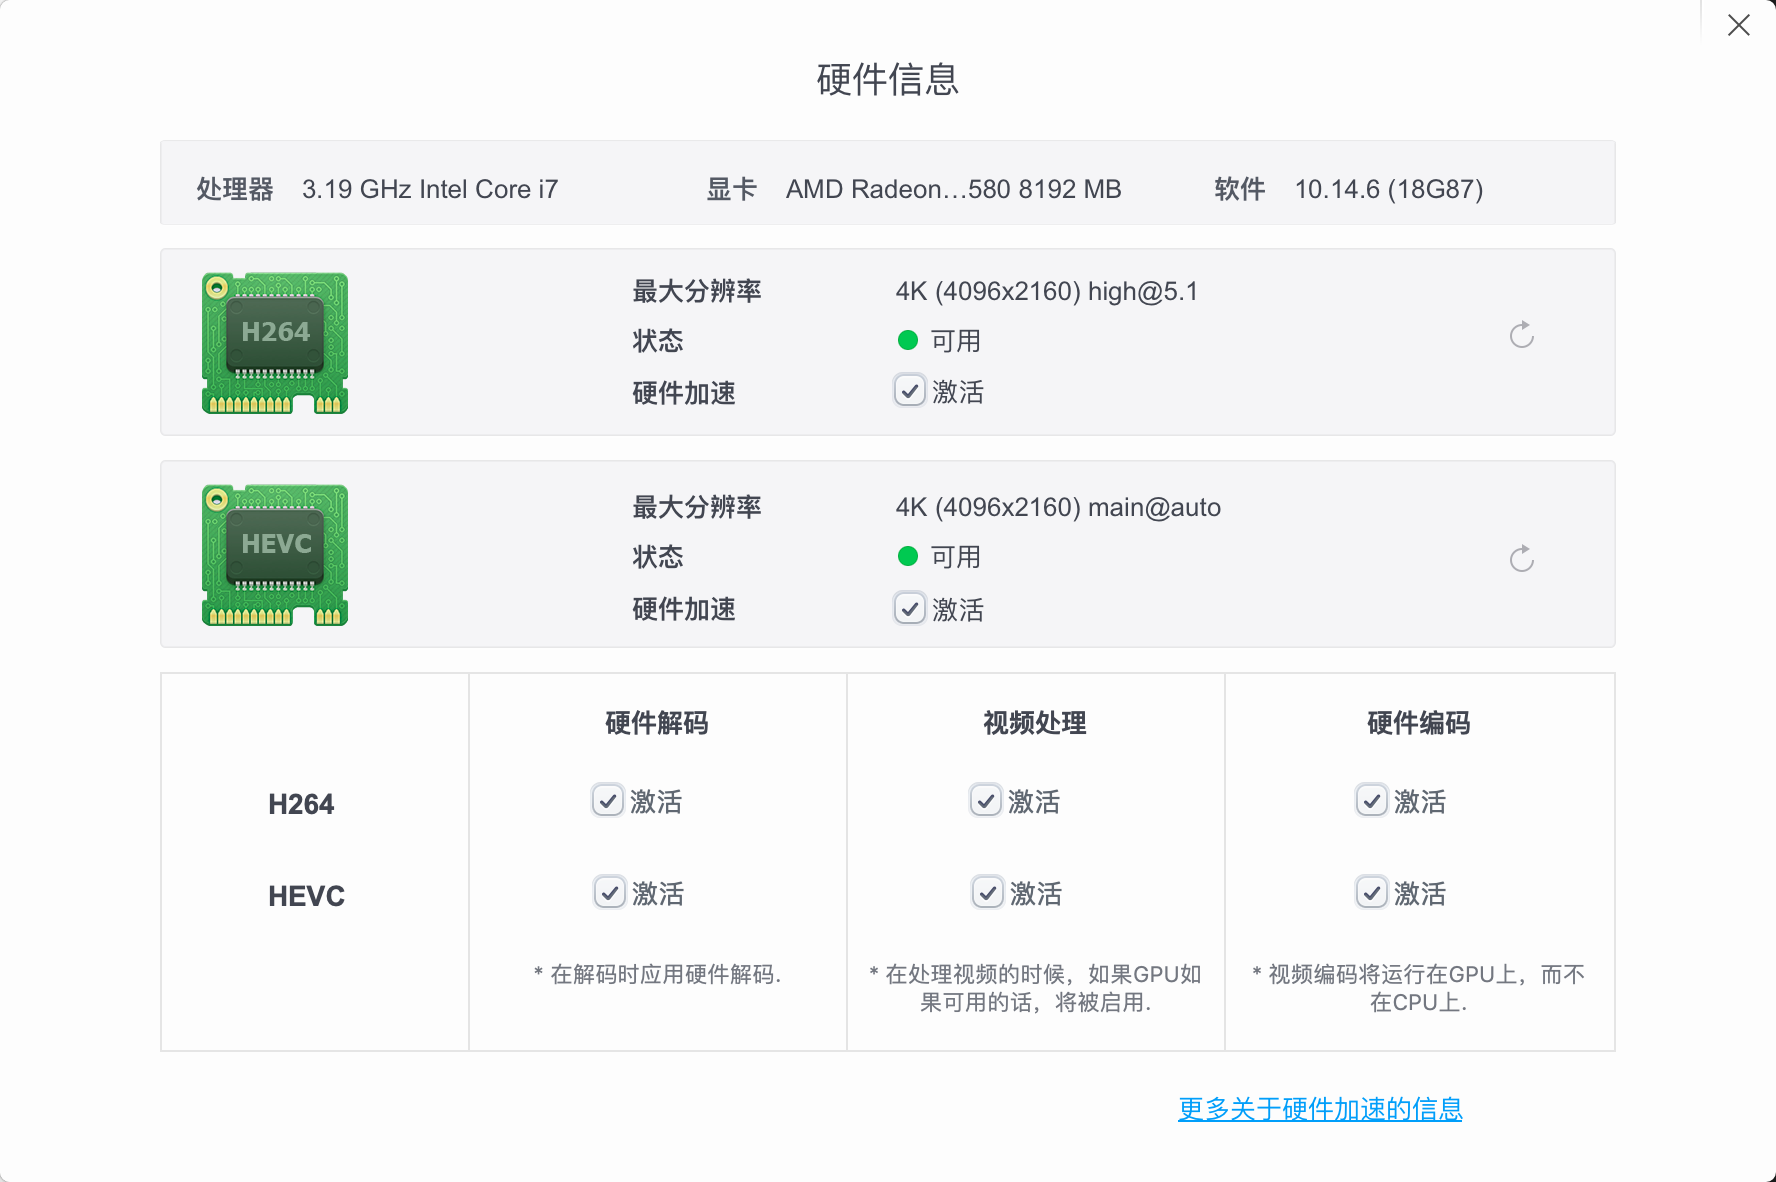Open the 更多关于硬件加速的信息 link
Viewport: 1776px width, 1182px height.
(x=1320, y=1109)
